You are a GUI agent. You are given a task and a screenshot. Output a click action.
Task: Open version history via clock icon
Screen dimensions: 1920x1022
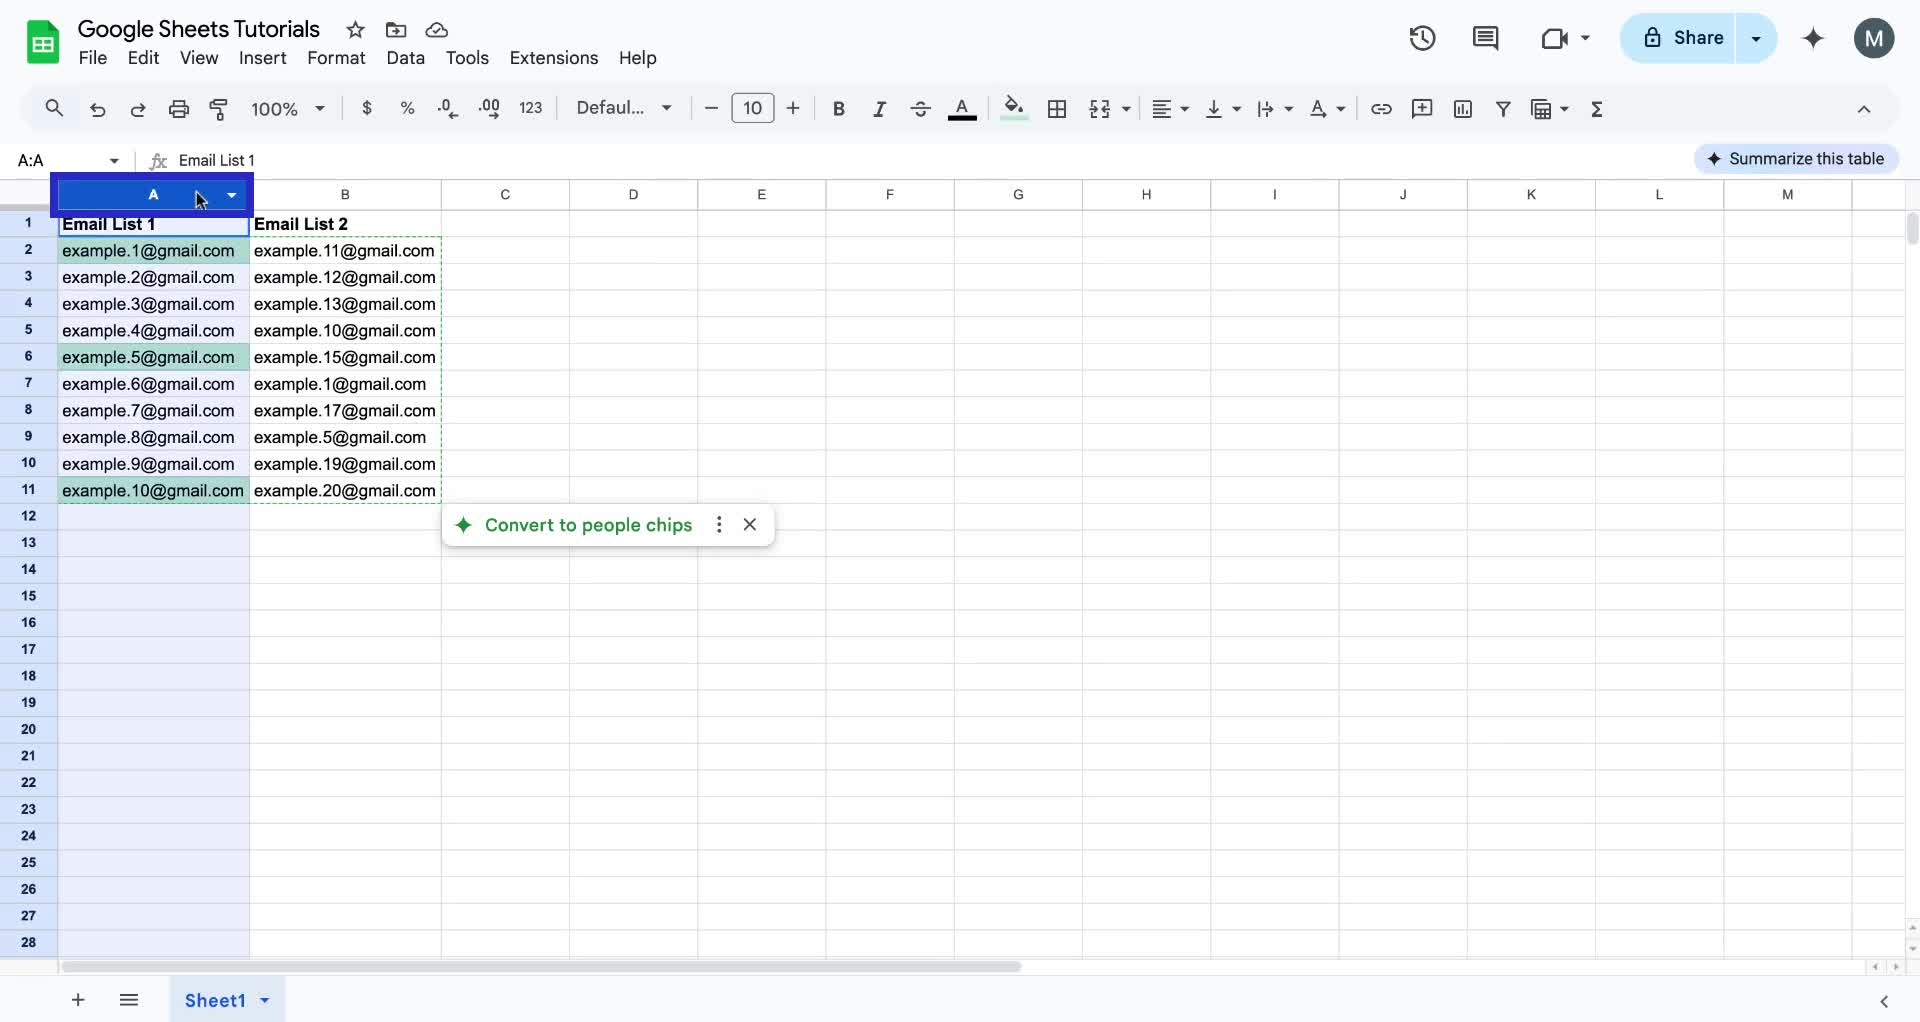(x=1421, y=38)
